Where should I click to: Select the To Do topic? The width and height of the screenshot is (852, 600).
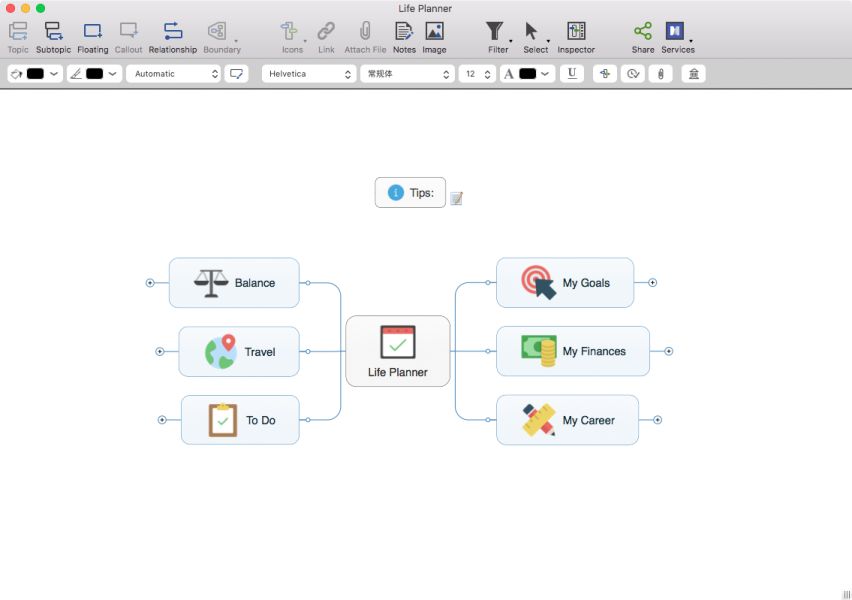(240, 420)
